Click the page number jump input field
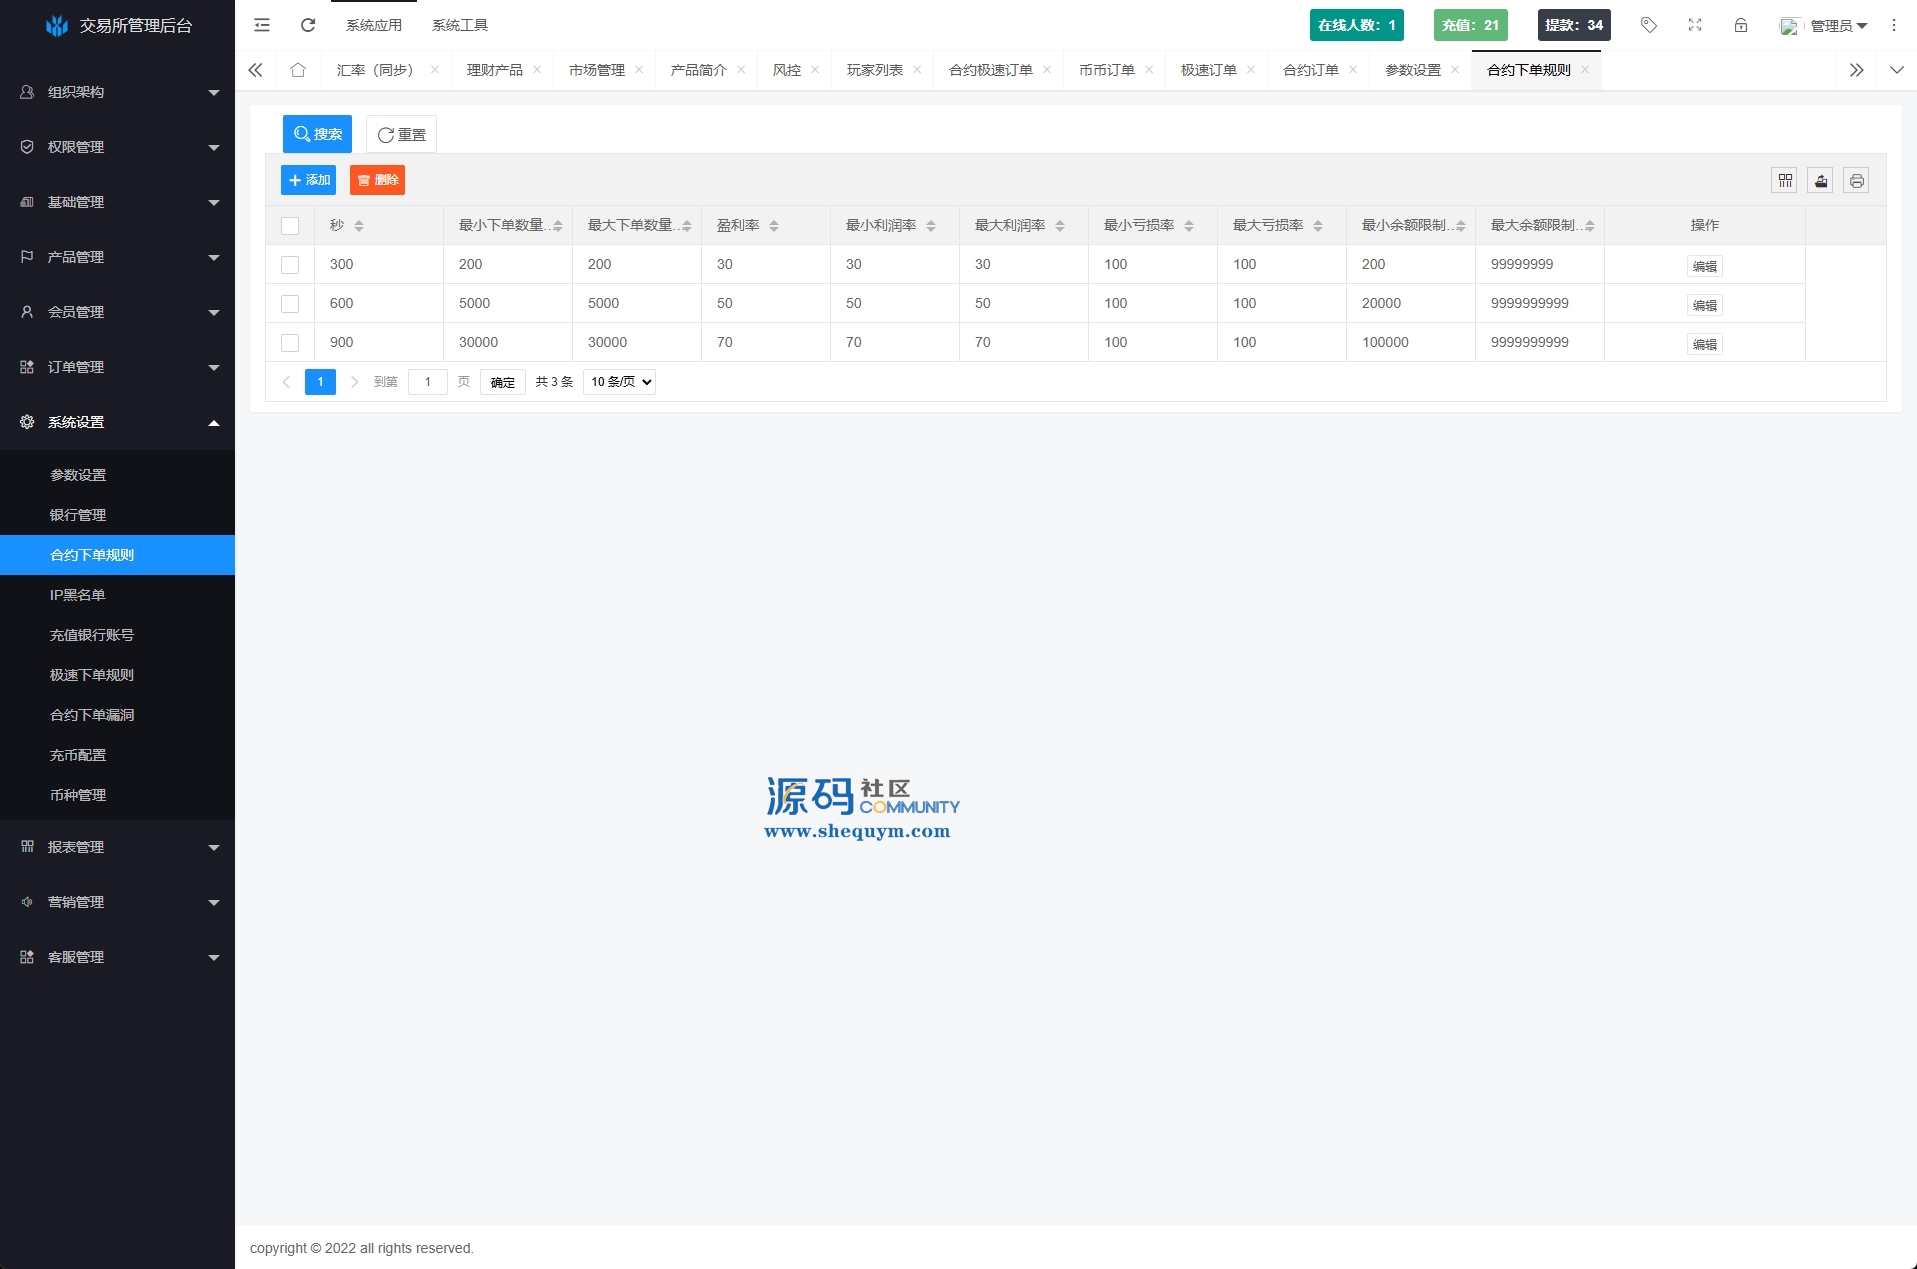Viewport: 1917px width, 1269px height. (428, 382)
